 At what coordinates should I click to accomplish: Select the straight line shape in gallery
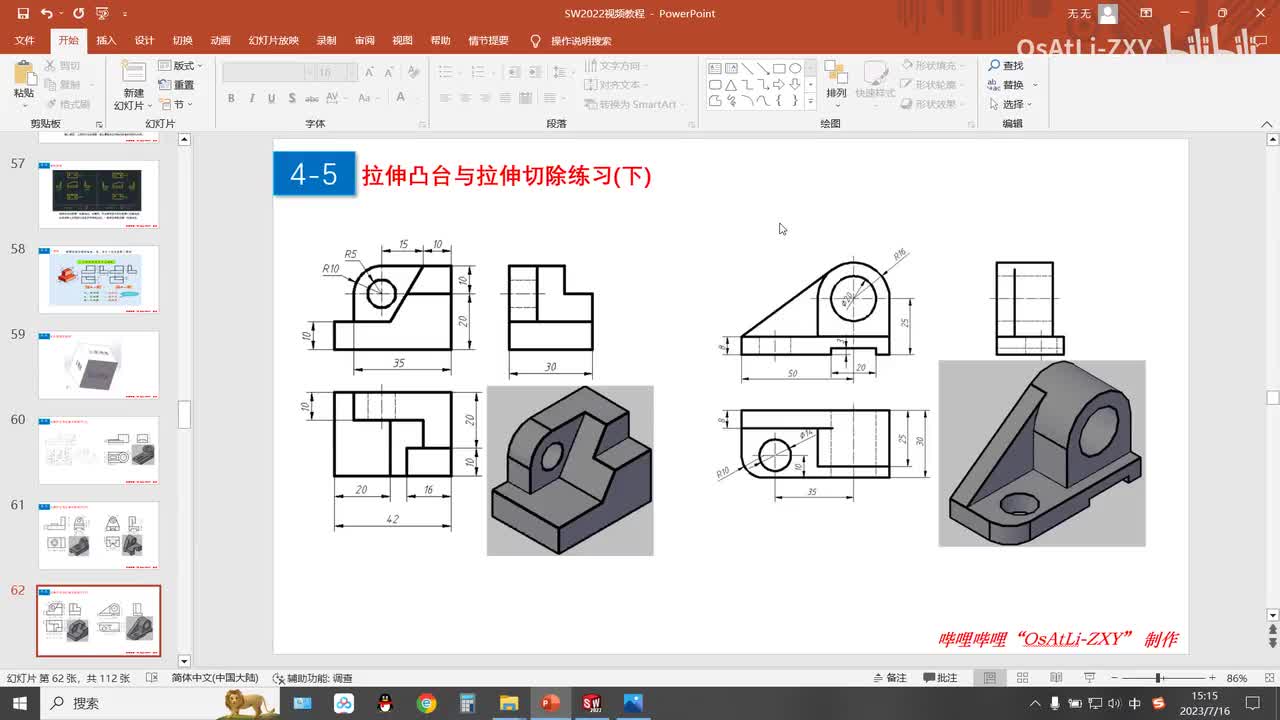click(x=747, y=68)
